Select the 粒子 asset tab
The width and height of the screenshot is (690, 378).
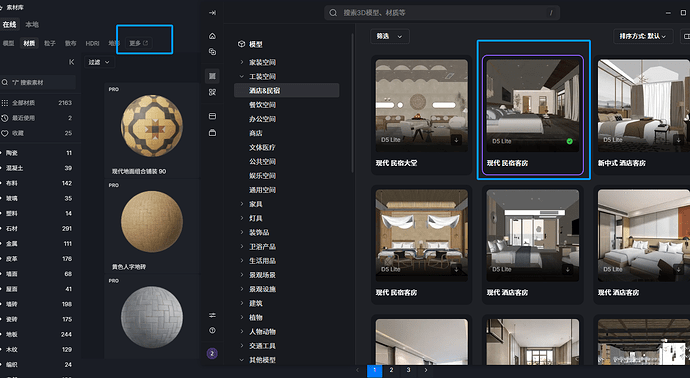pos(50,43)
